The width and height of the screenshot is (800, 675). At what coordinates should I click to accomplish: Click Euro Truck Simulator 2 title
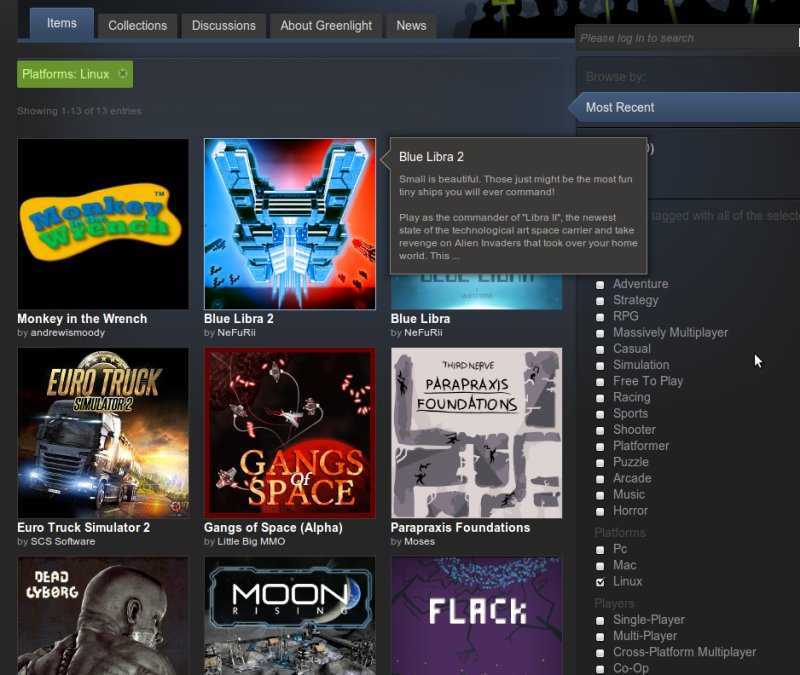coord(84,528)
